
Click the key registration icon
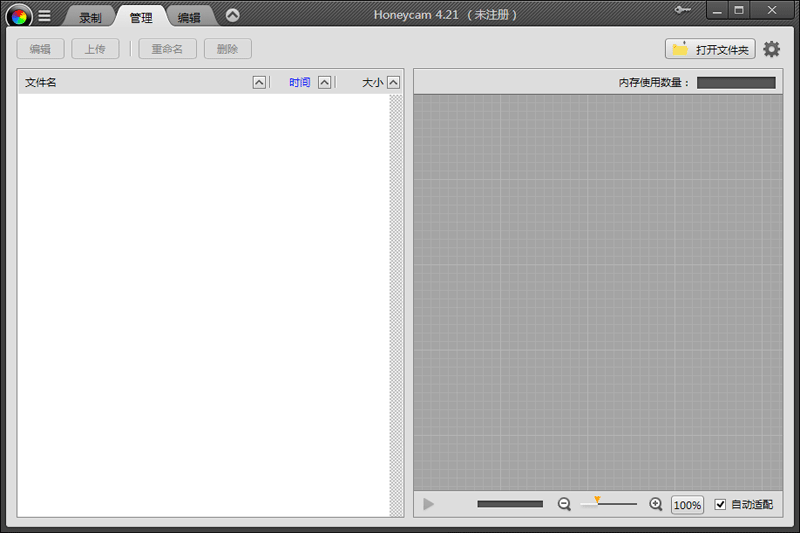[684, 10]
